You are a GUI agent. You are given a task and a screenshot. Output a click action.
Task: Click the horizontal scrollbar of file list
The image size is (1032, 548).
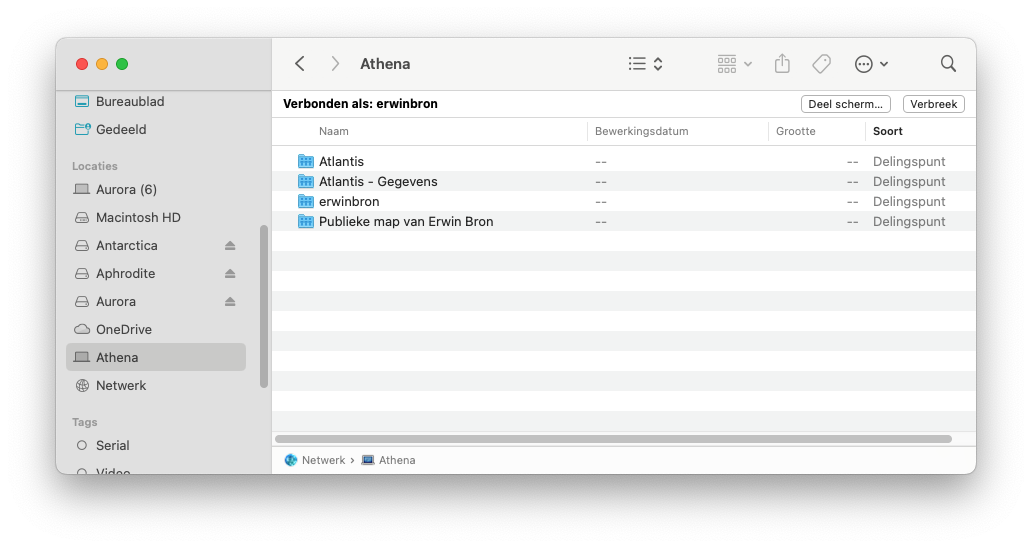coord(612,439)
